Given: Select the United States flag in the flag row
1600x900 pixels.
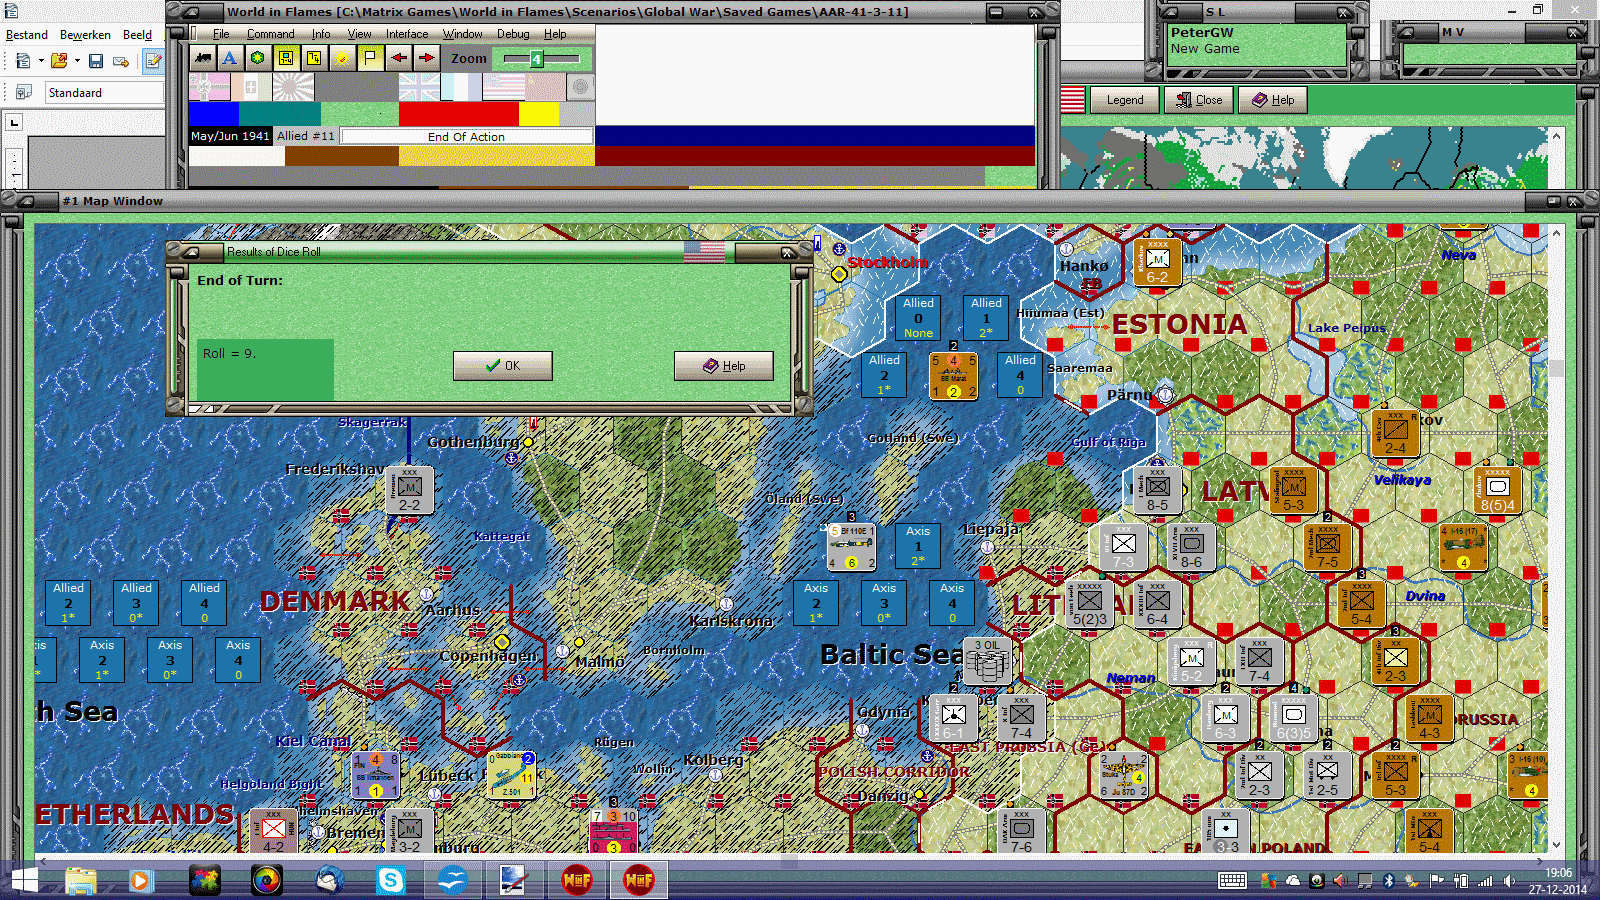Looking at the screenshot, I should point(504,87).
